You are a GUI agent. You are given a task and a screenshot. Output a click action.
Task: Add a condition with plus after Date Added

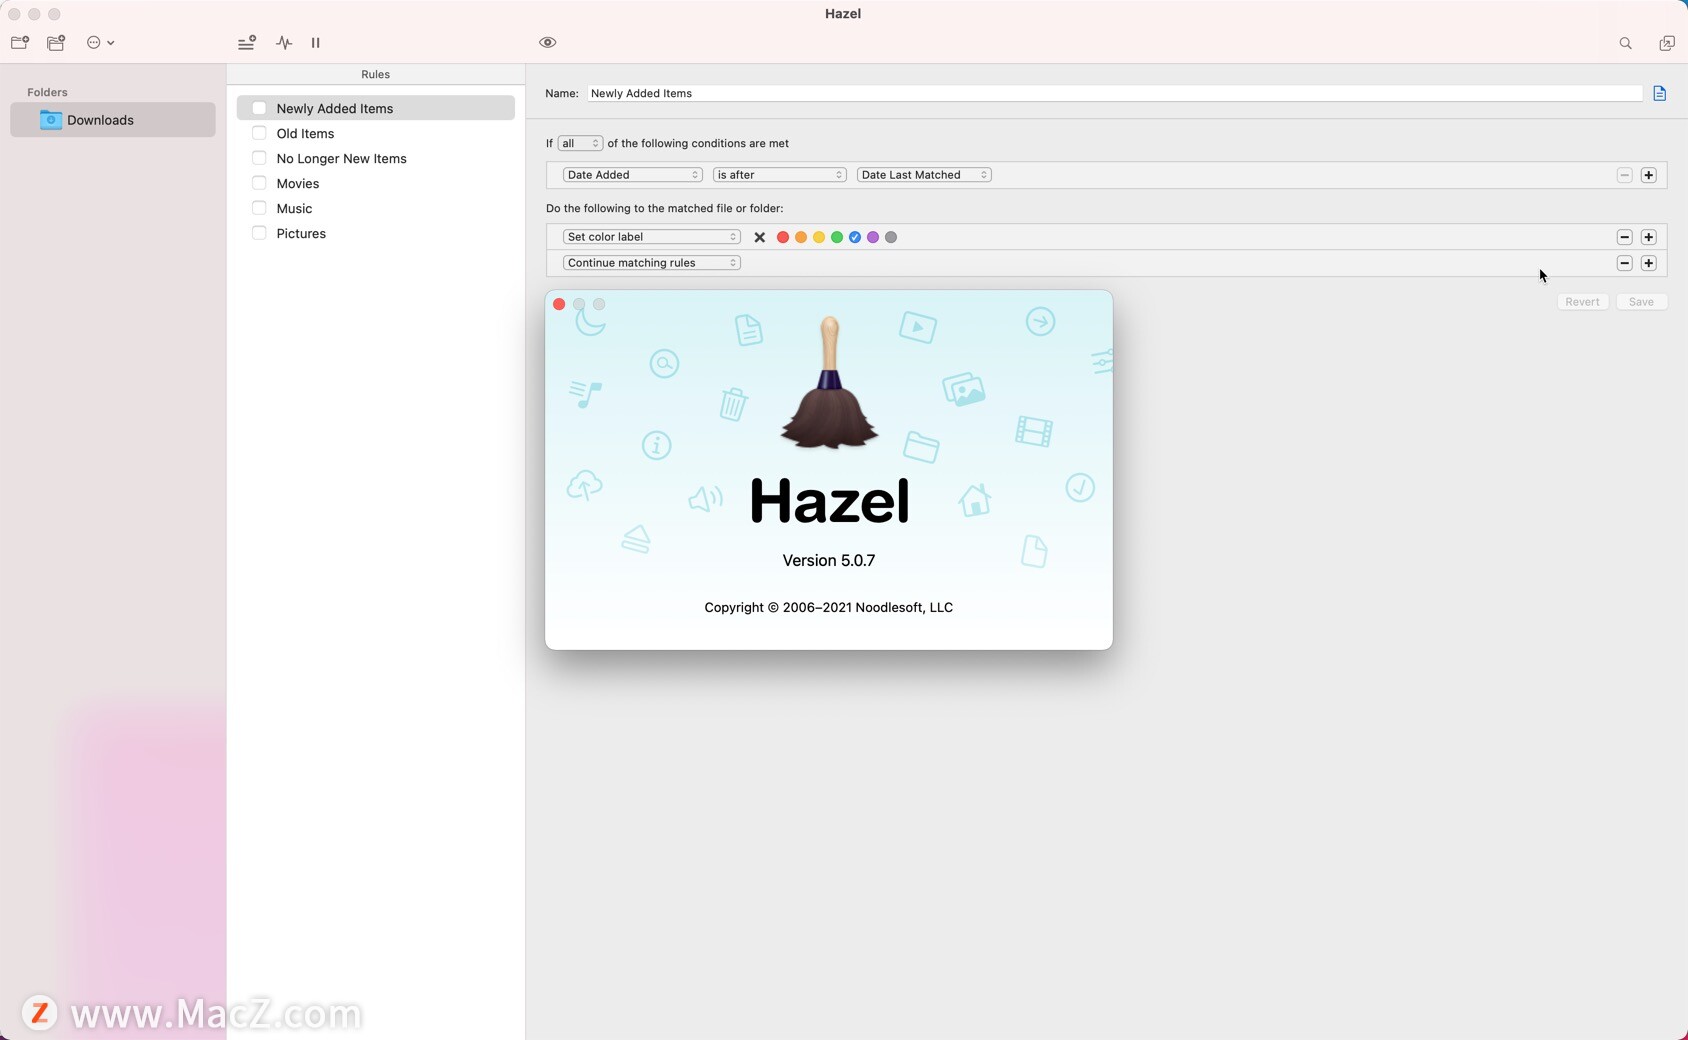1649,175
